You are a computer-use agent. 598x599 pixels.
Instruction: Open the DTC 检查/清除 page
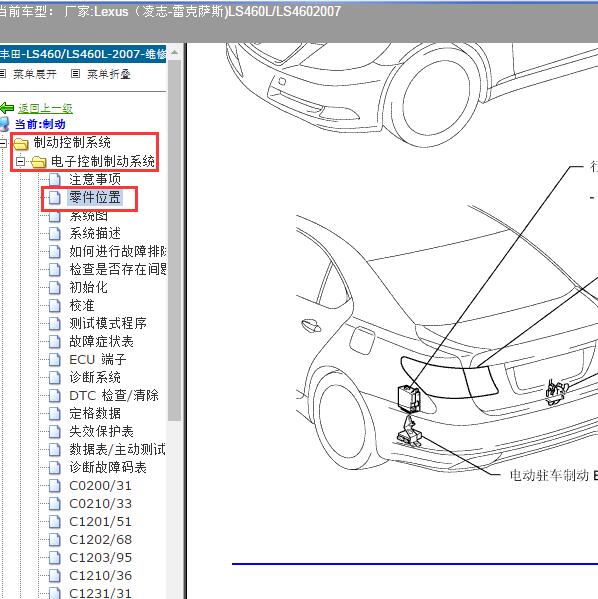click(114, 395)
